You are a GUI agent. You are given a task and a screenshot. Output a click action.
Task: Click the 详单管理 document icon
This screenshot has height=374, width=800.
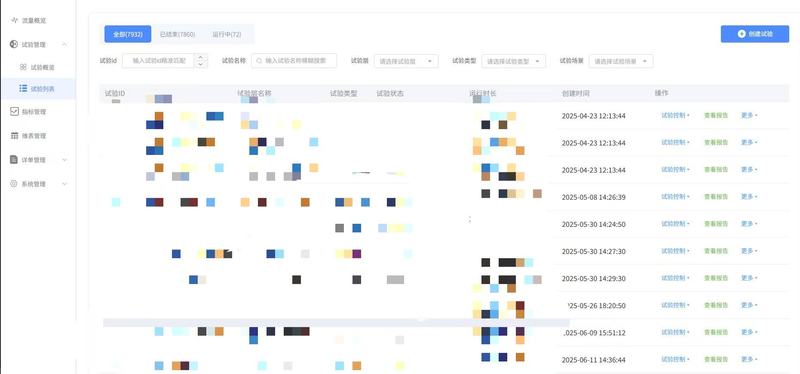pyautogui.click(x=14, y=160)
